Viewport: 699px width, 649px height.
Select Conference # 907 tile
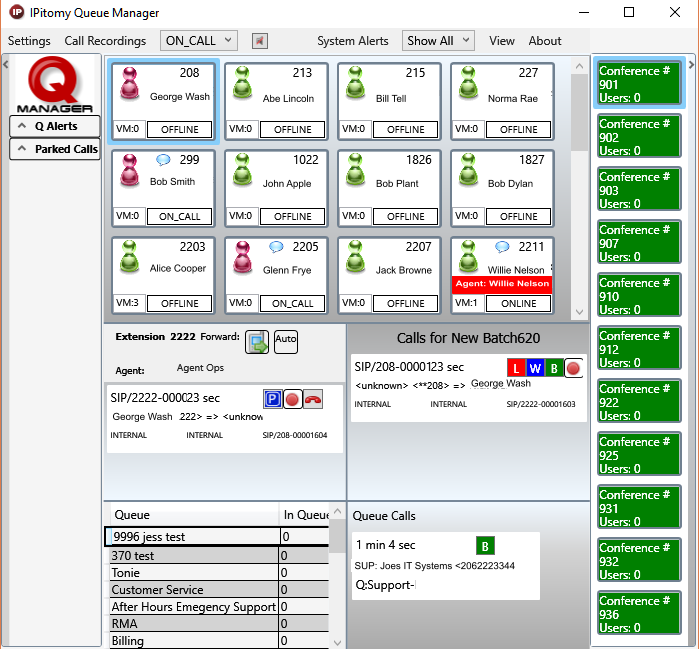coord(639,243)
